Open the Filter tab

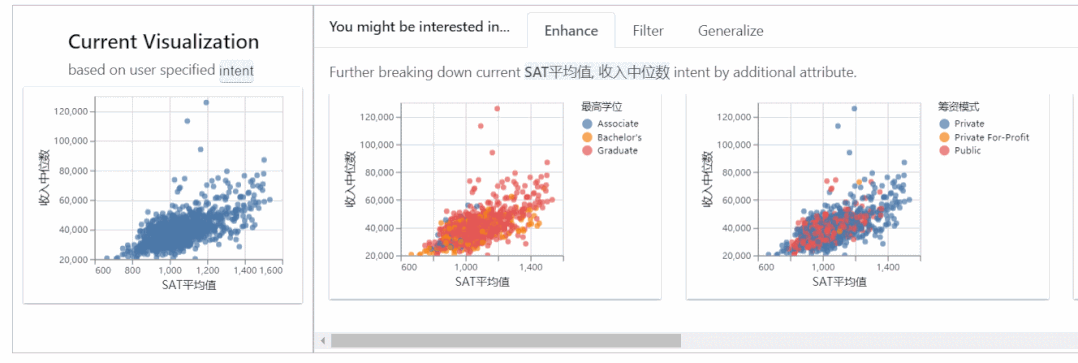[648, 31]
